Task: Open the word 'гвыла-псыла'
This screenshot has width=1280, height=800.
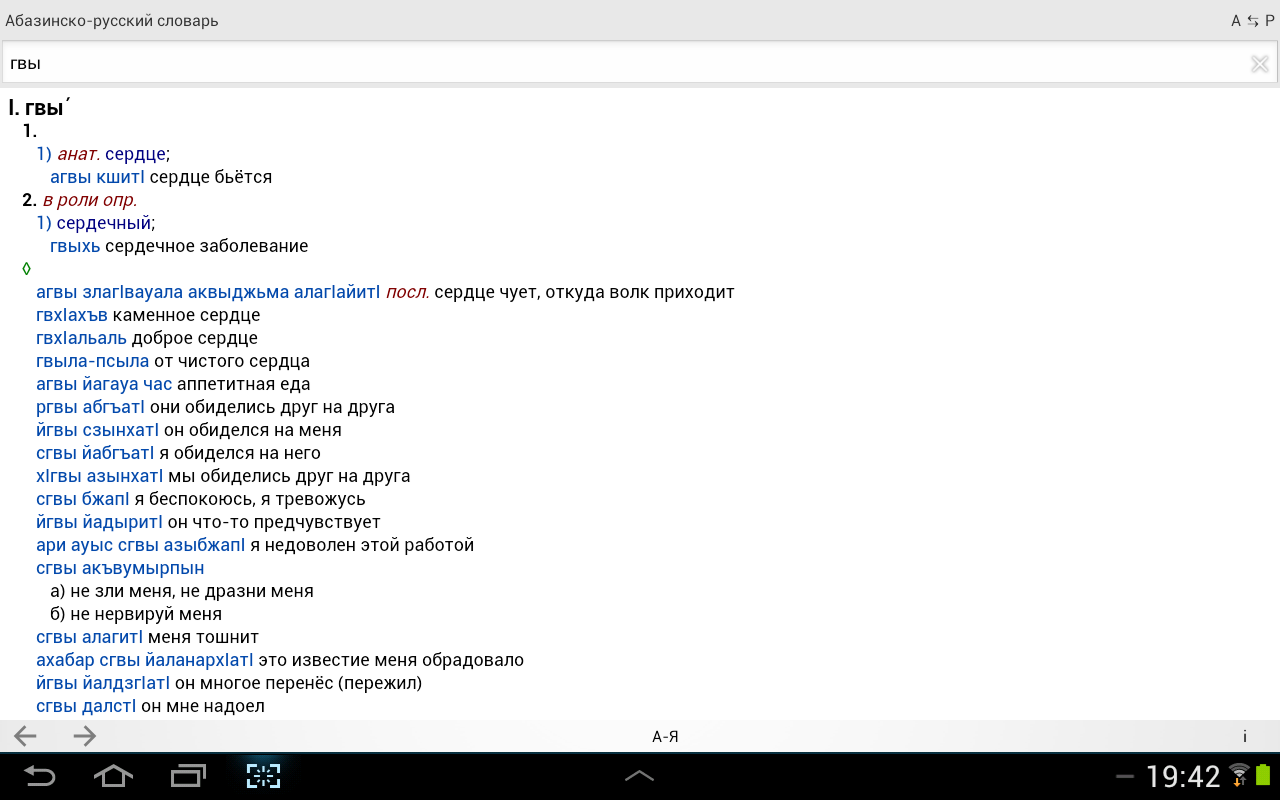Action: pyautogui.click(x=92, y=361)
